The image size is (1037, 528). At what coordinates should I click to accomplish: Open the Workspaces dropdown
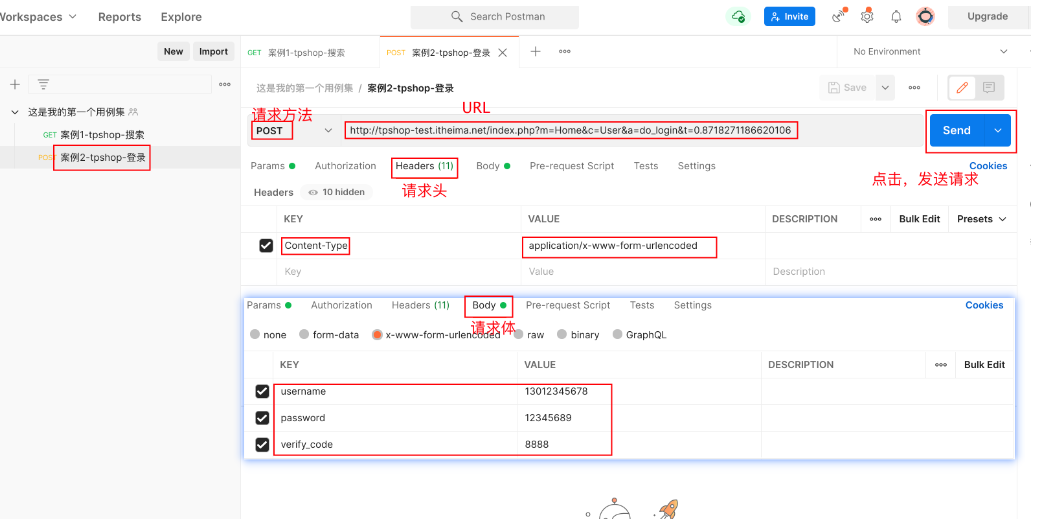[38, 17]
